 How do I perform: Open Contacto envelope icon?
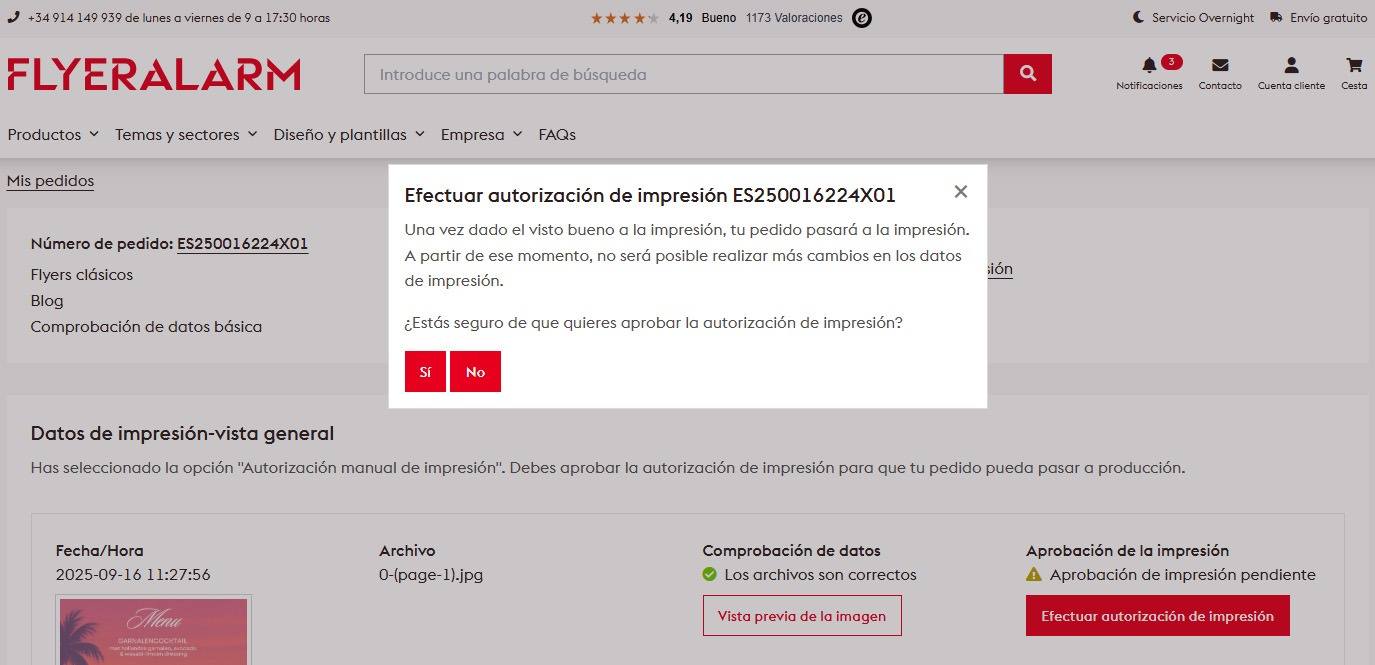[x=1219, y=66]
